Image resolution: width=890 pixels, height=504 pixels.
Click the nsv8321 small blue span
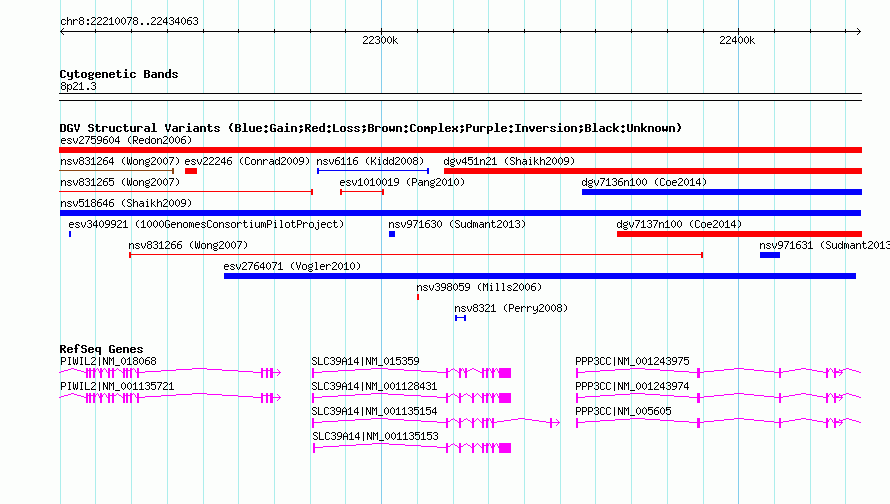(460, 318)
